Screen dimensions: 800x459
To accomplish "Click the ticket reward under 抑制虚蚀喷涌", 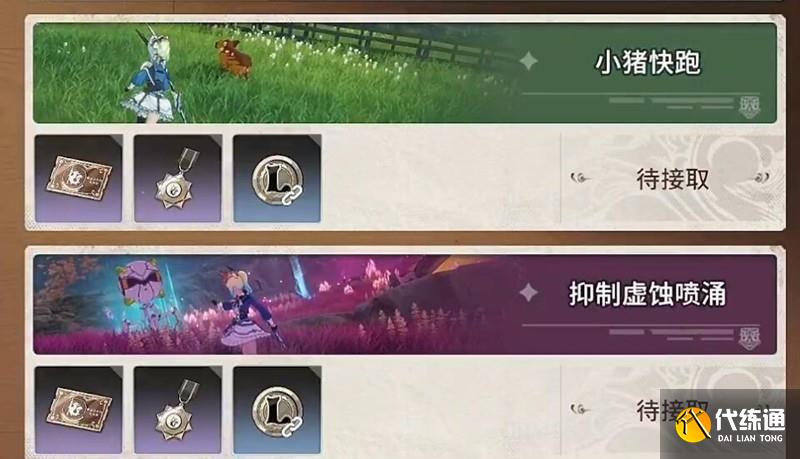I will (79, 410).
